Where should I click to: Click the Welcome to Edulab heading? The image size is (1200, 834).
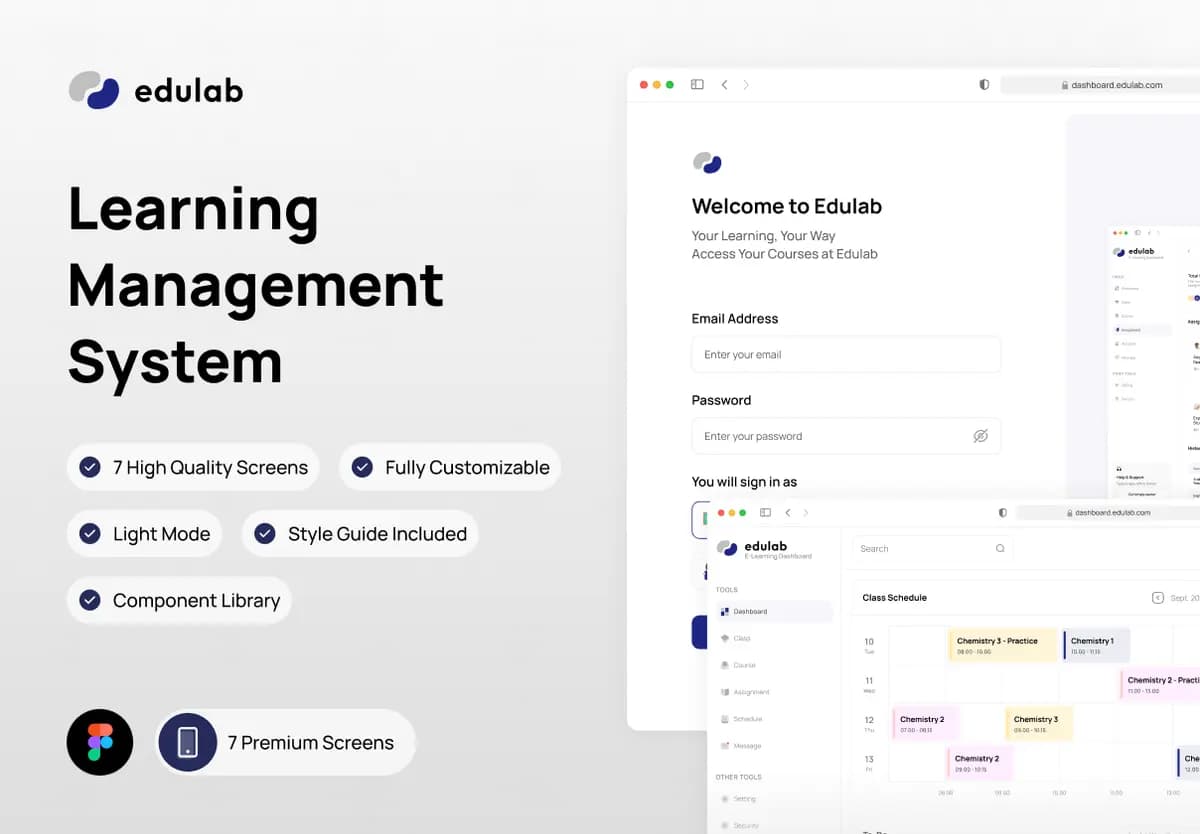coord(787,207)
